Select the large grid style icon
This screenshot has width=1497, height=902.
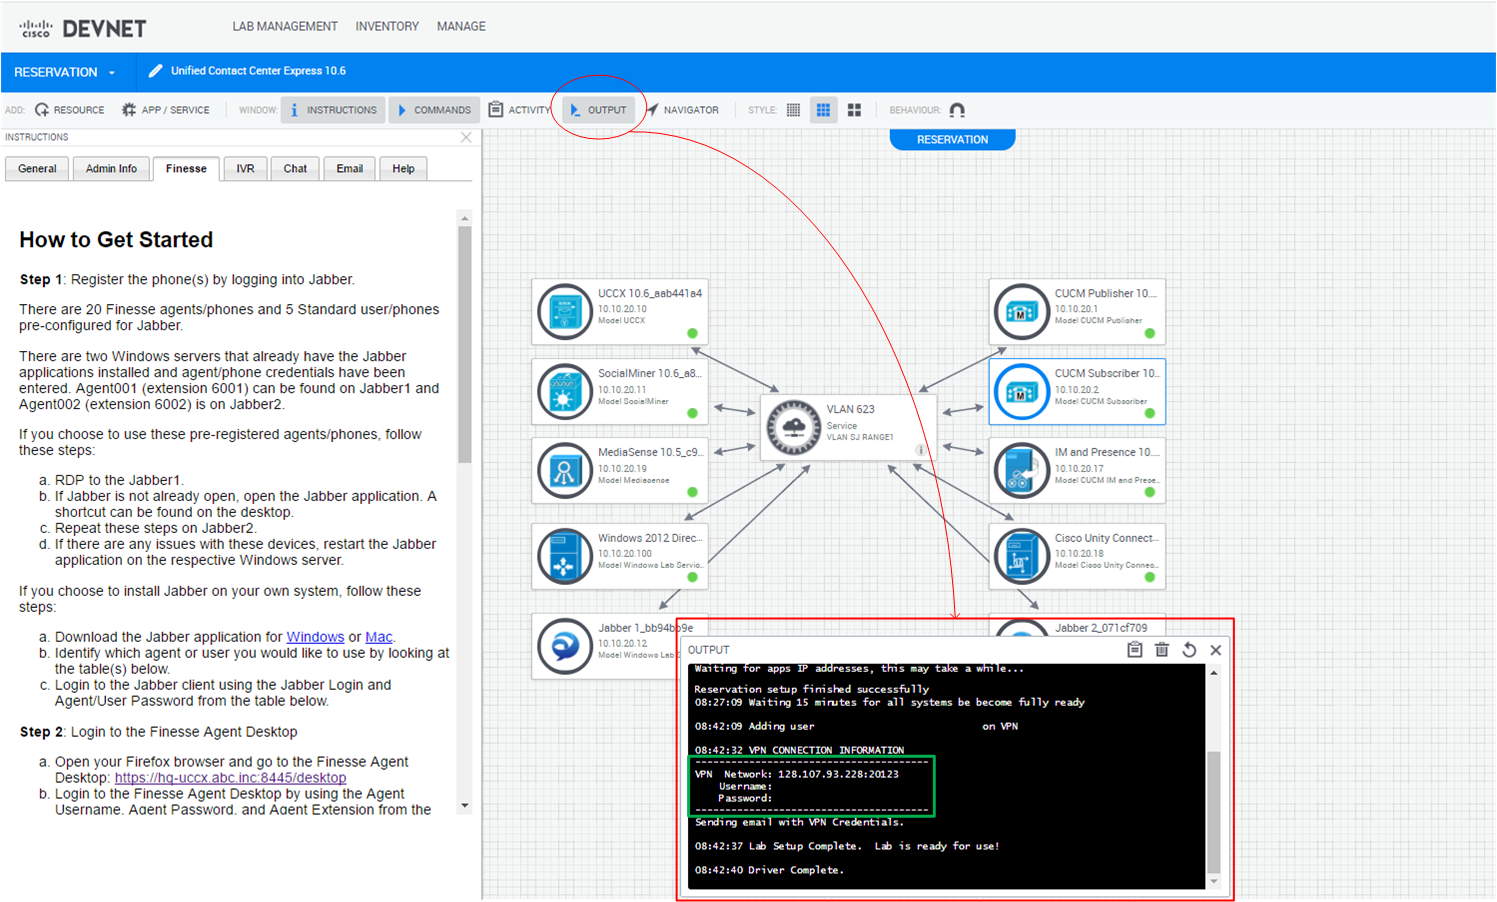pos(854,110)
